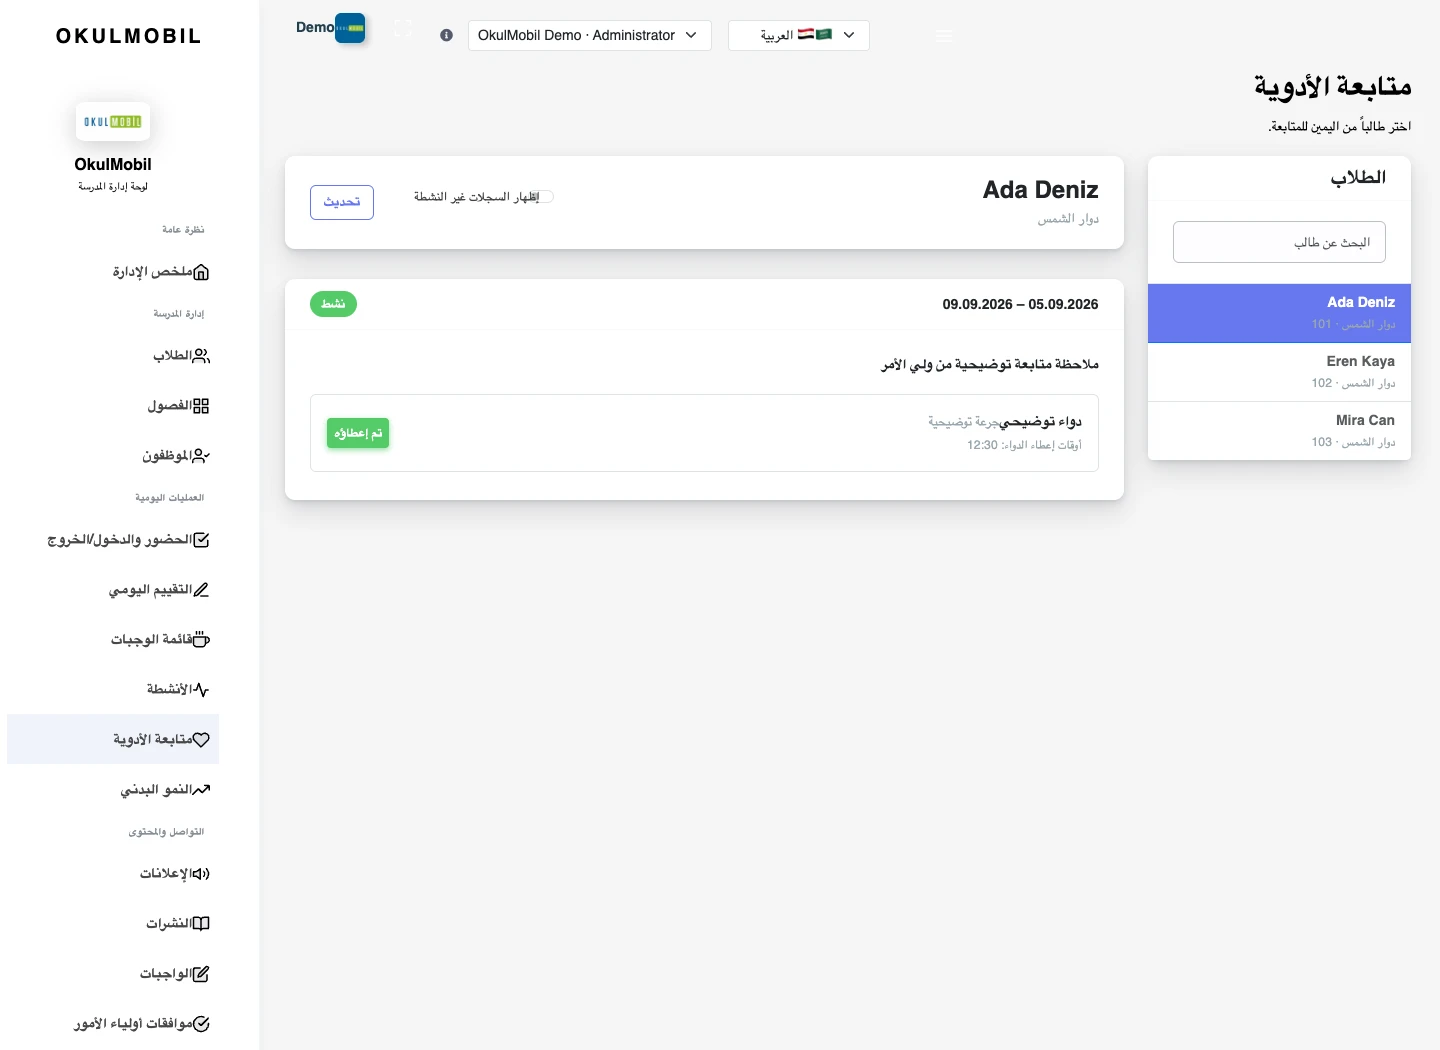
Task: Focus the student search field
Action: tap(1279, 242)
